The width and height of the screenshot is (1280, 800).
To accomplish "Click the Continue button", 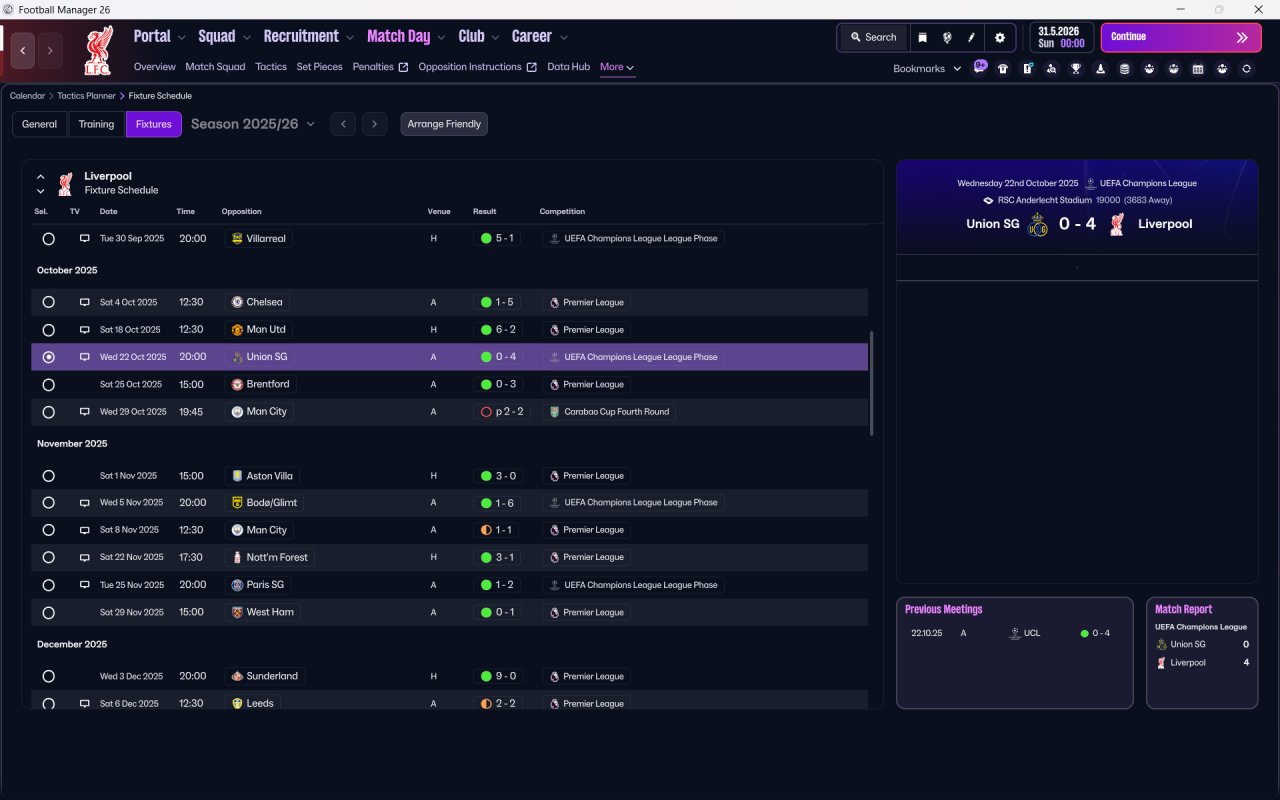I will pos(1181,37).
